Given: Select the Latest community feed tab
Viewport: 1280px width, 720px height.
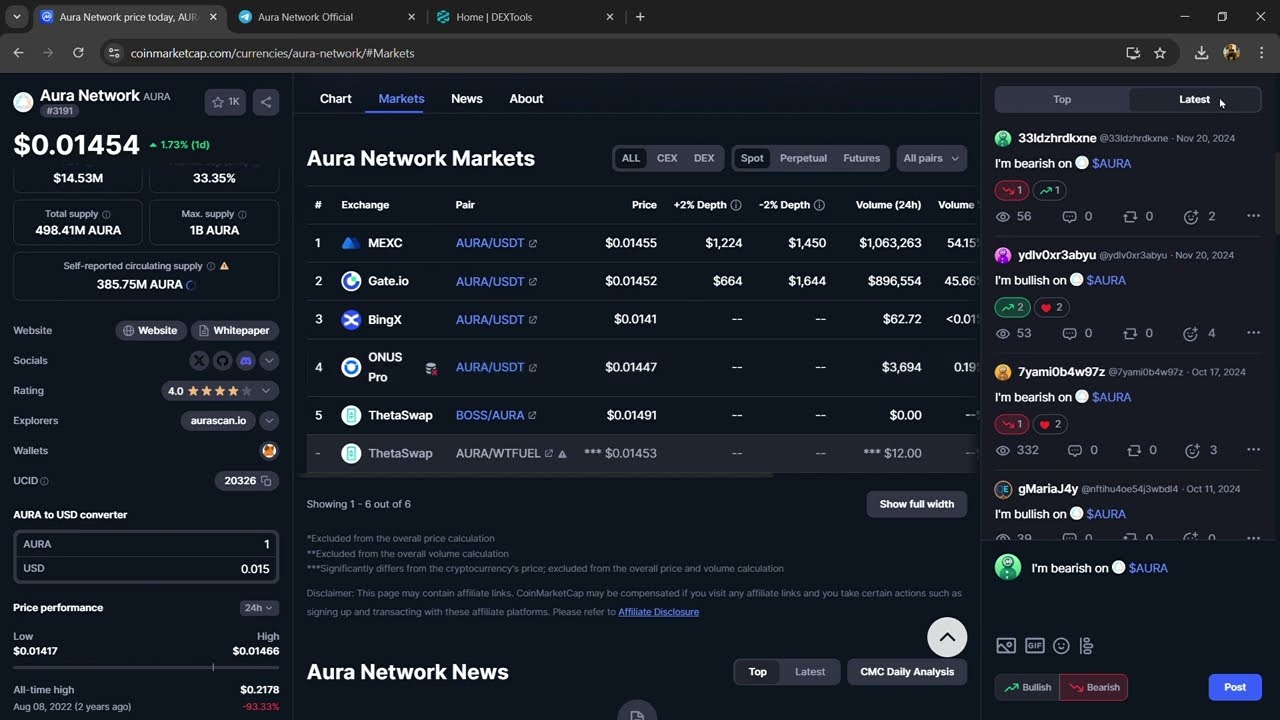Looking at the screenshot, I should point(1194,99).
